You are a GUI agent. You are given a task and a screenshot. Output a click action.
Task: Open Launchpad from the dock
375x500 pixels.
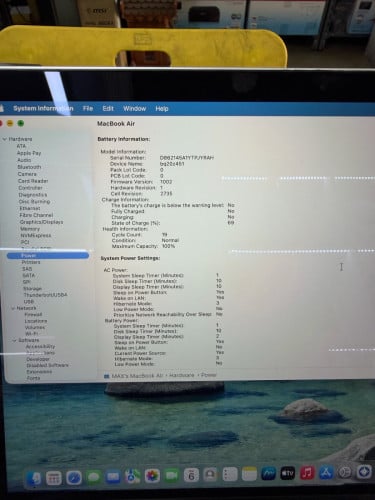(54, 478)
